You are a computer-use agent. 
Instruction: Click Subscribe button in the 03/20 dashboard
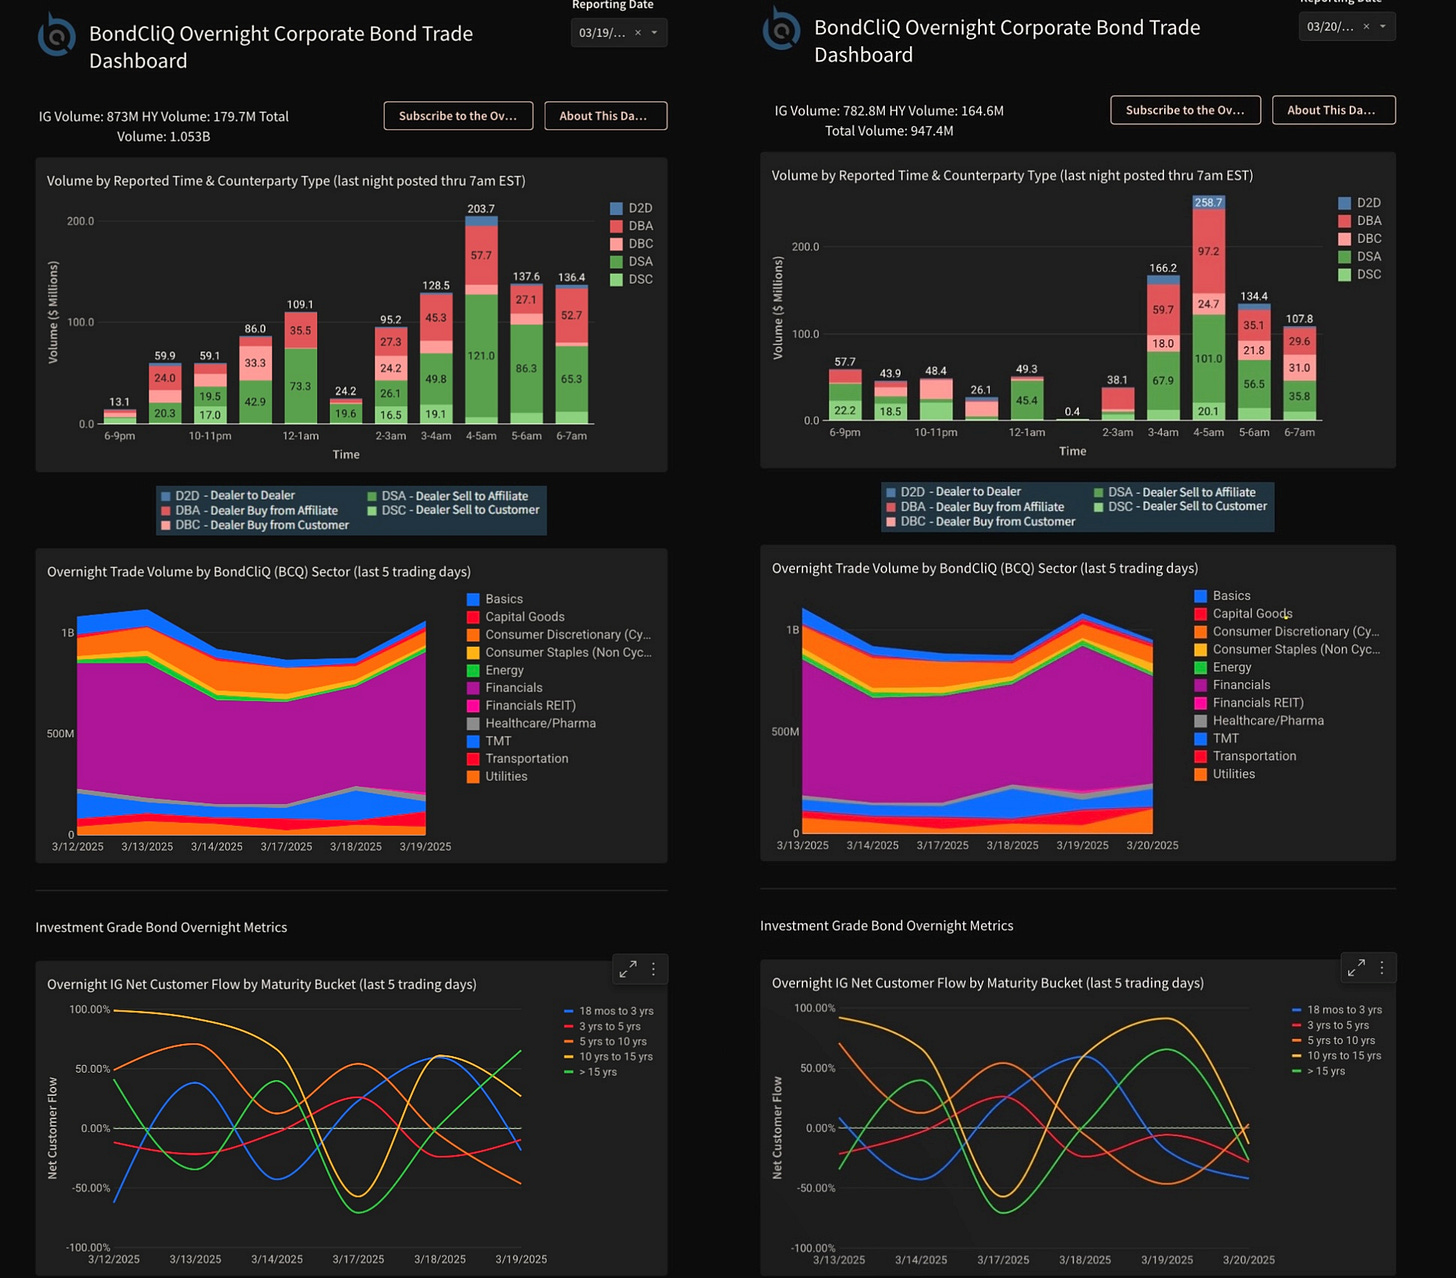1185,110
